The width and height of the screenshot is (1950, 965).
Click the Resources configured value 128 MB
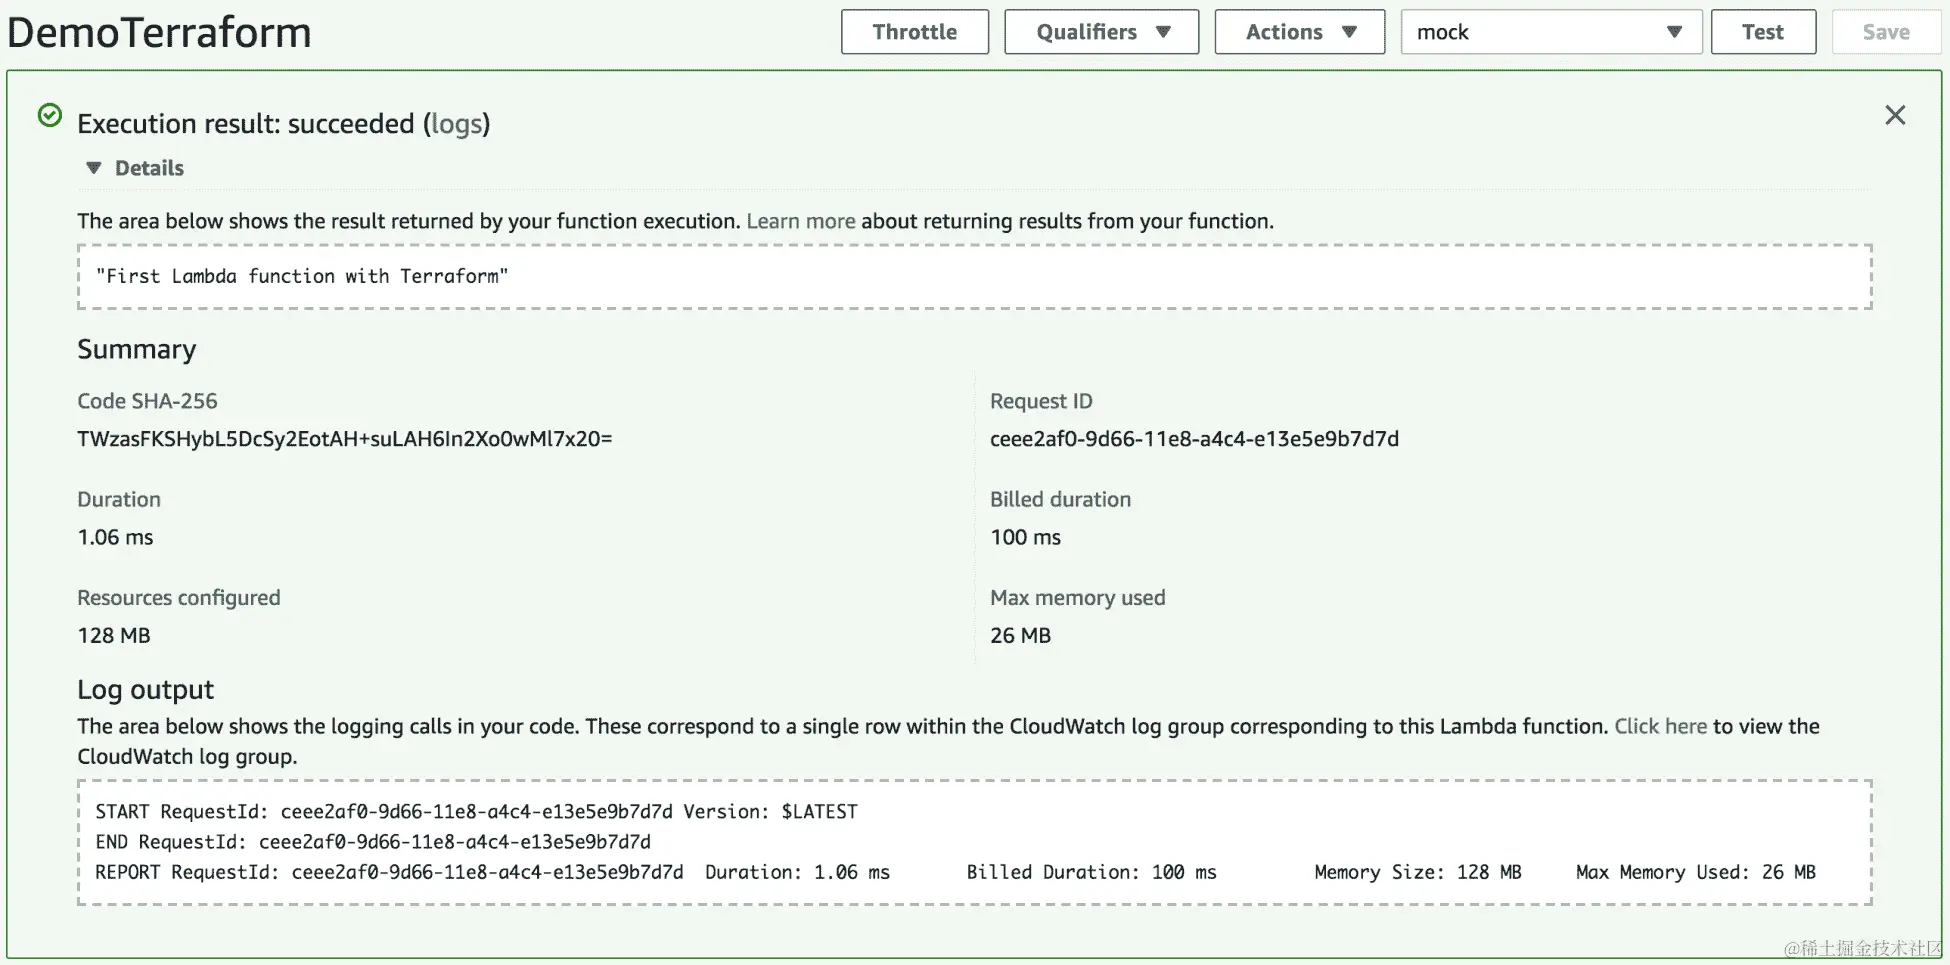[x=114, y=635]
